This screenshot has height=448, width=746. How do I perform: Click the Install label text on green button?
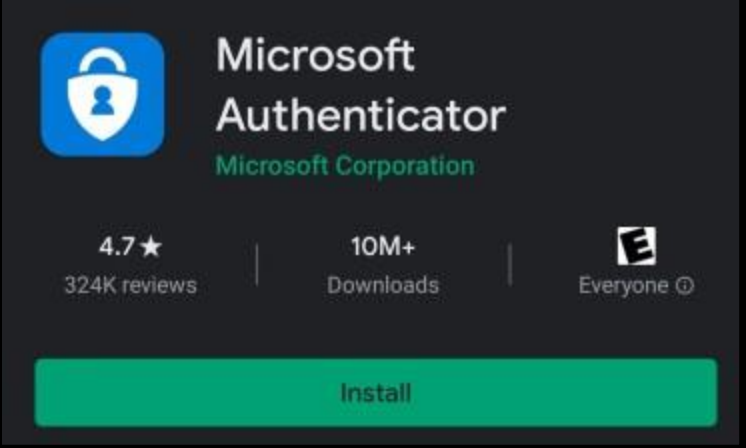pos(375,393)
